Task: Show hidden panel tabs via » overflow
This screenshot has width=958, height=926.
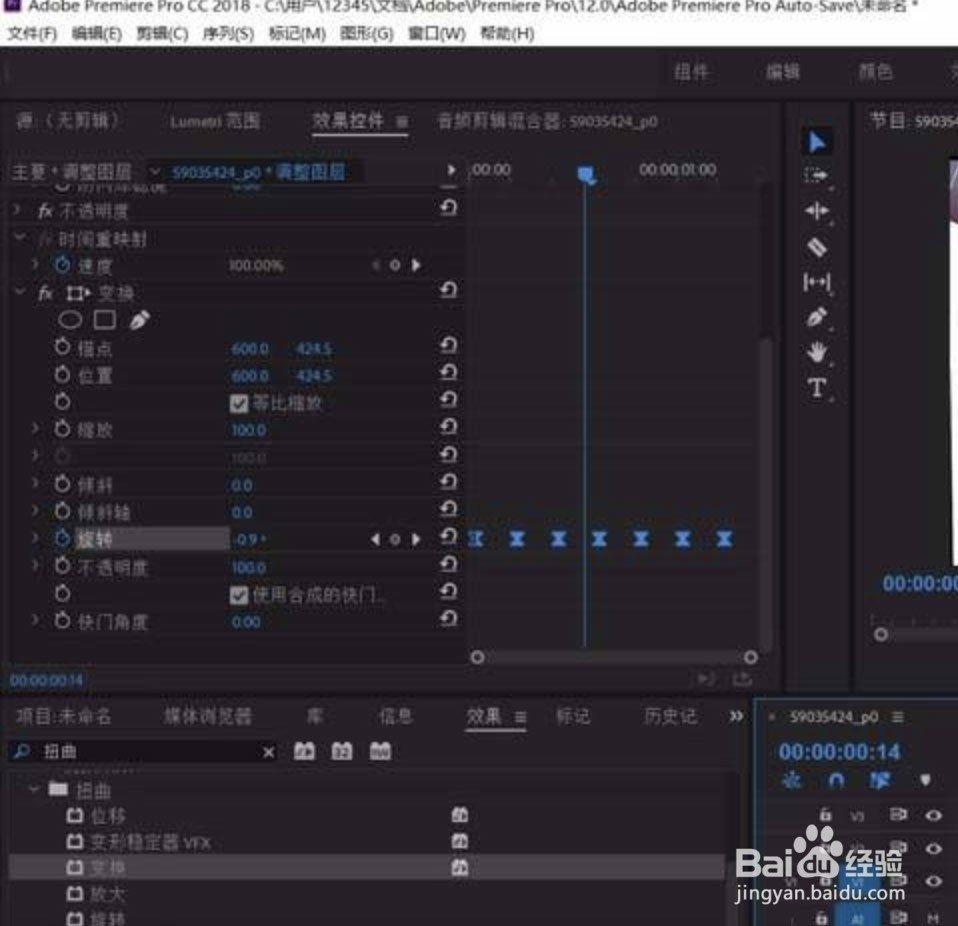Action: pos(736,716)
